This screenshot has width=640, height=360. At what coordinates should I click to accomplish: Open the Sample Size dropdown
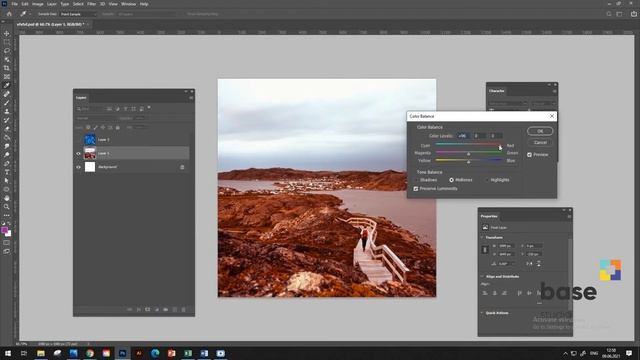click(78, 14)
